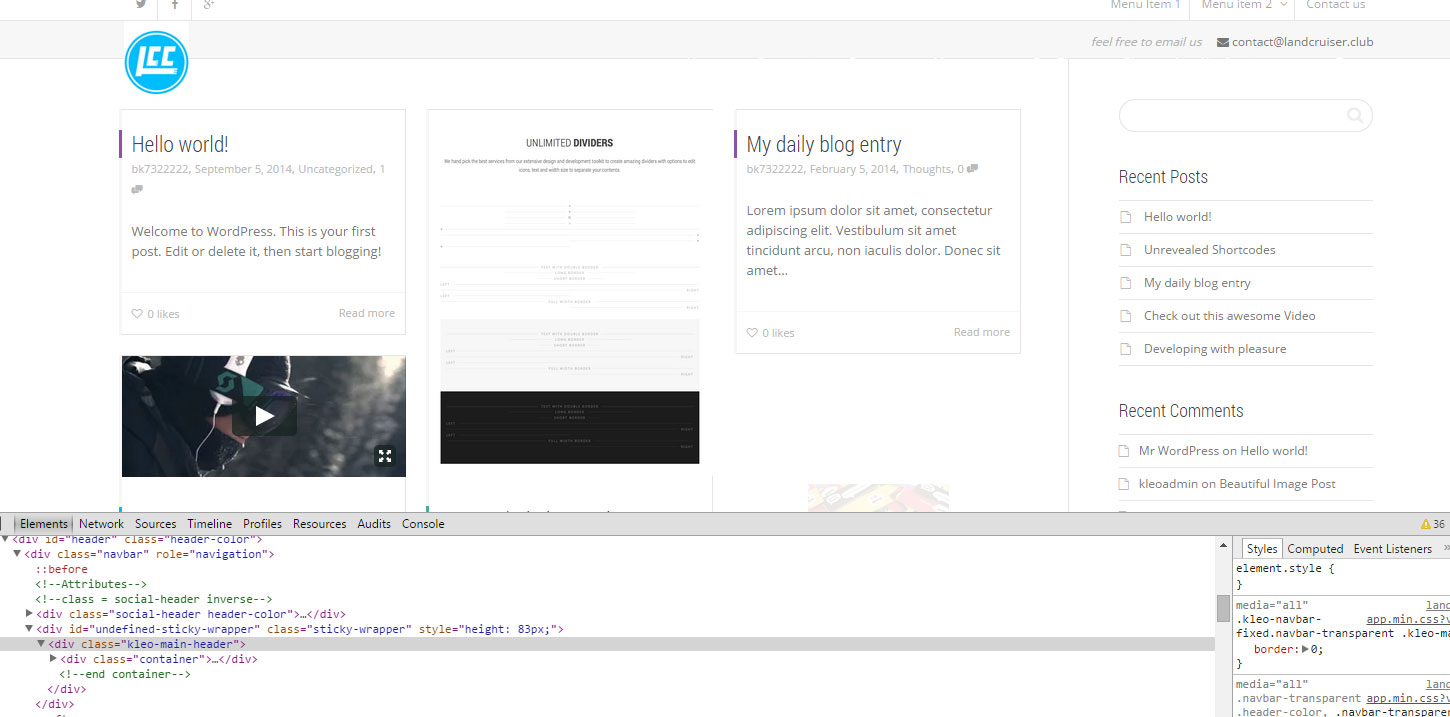Click the Google Plus social icon
Image resolution: width=1450 pixels, height=717 pixels.
[209, 5]
